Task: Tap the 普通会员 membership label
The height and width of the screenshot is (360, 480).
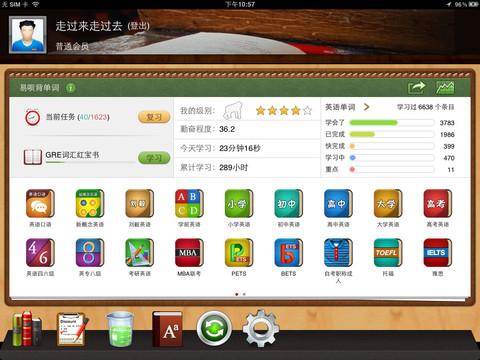Action: (x=72, y=46)
